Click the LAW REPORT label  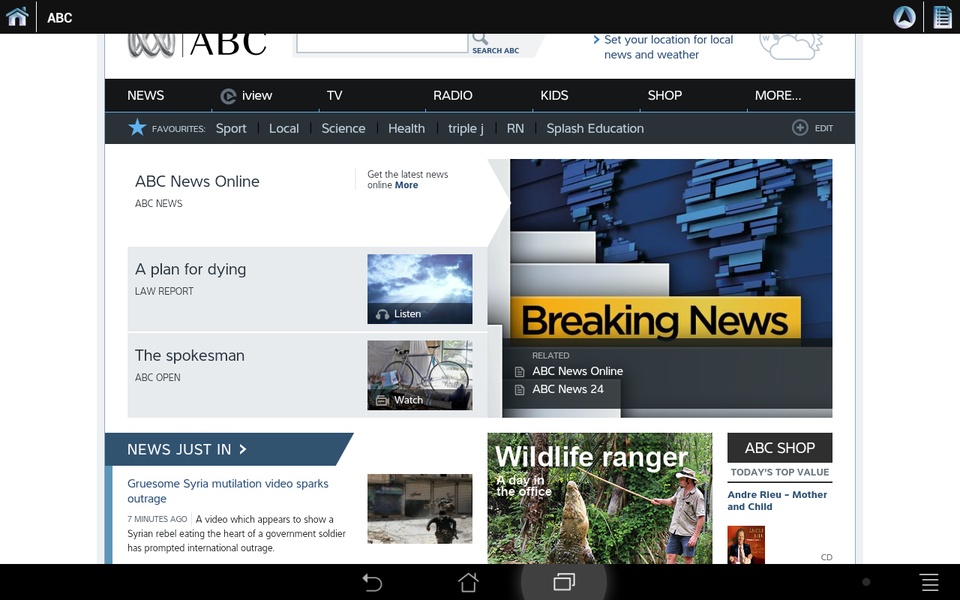coord(164,291)
